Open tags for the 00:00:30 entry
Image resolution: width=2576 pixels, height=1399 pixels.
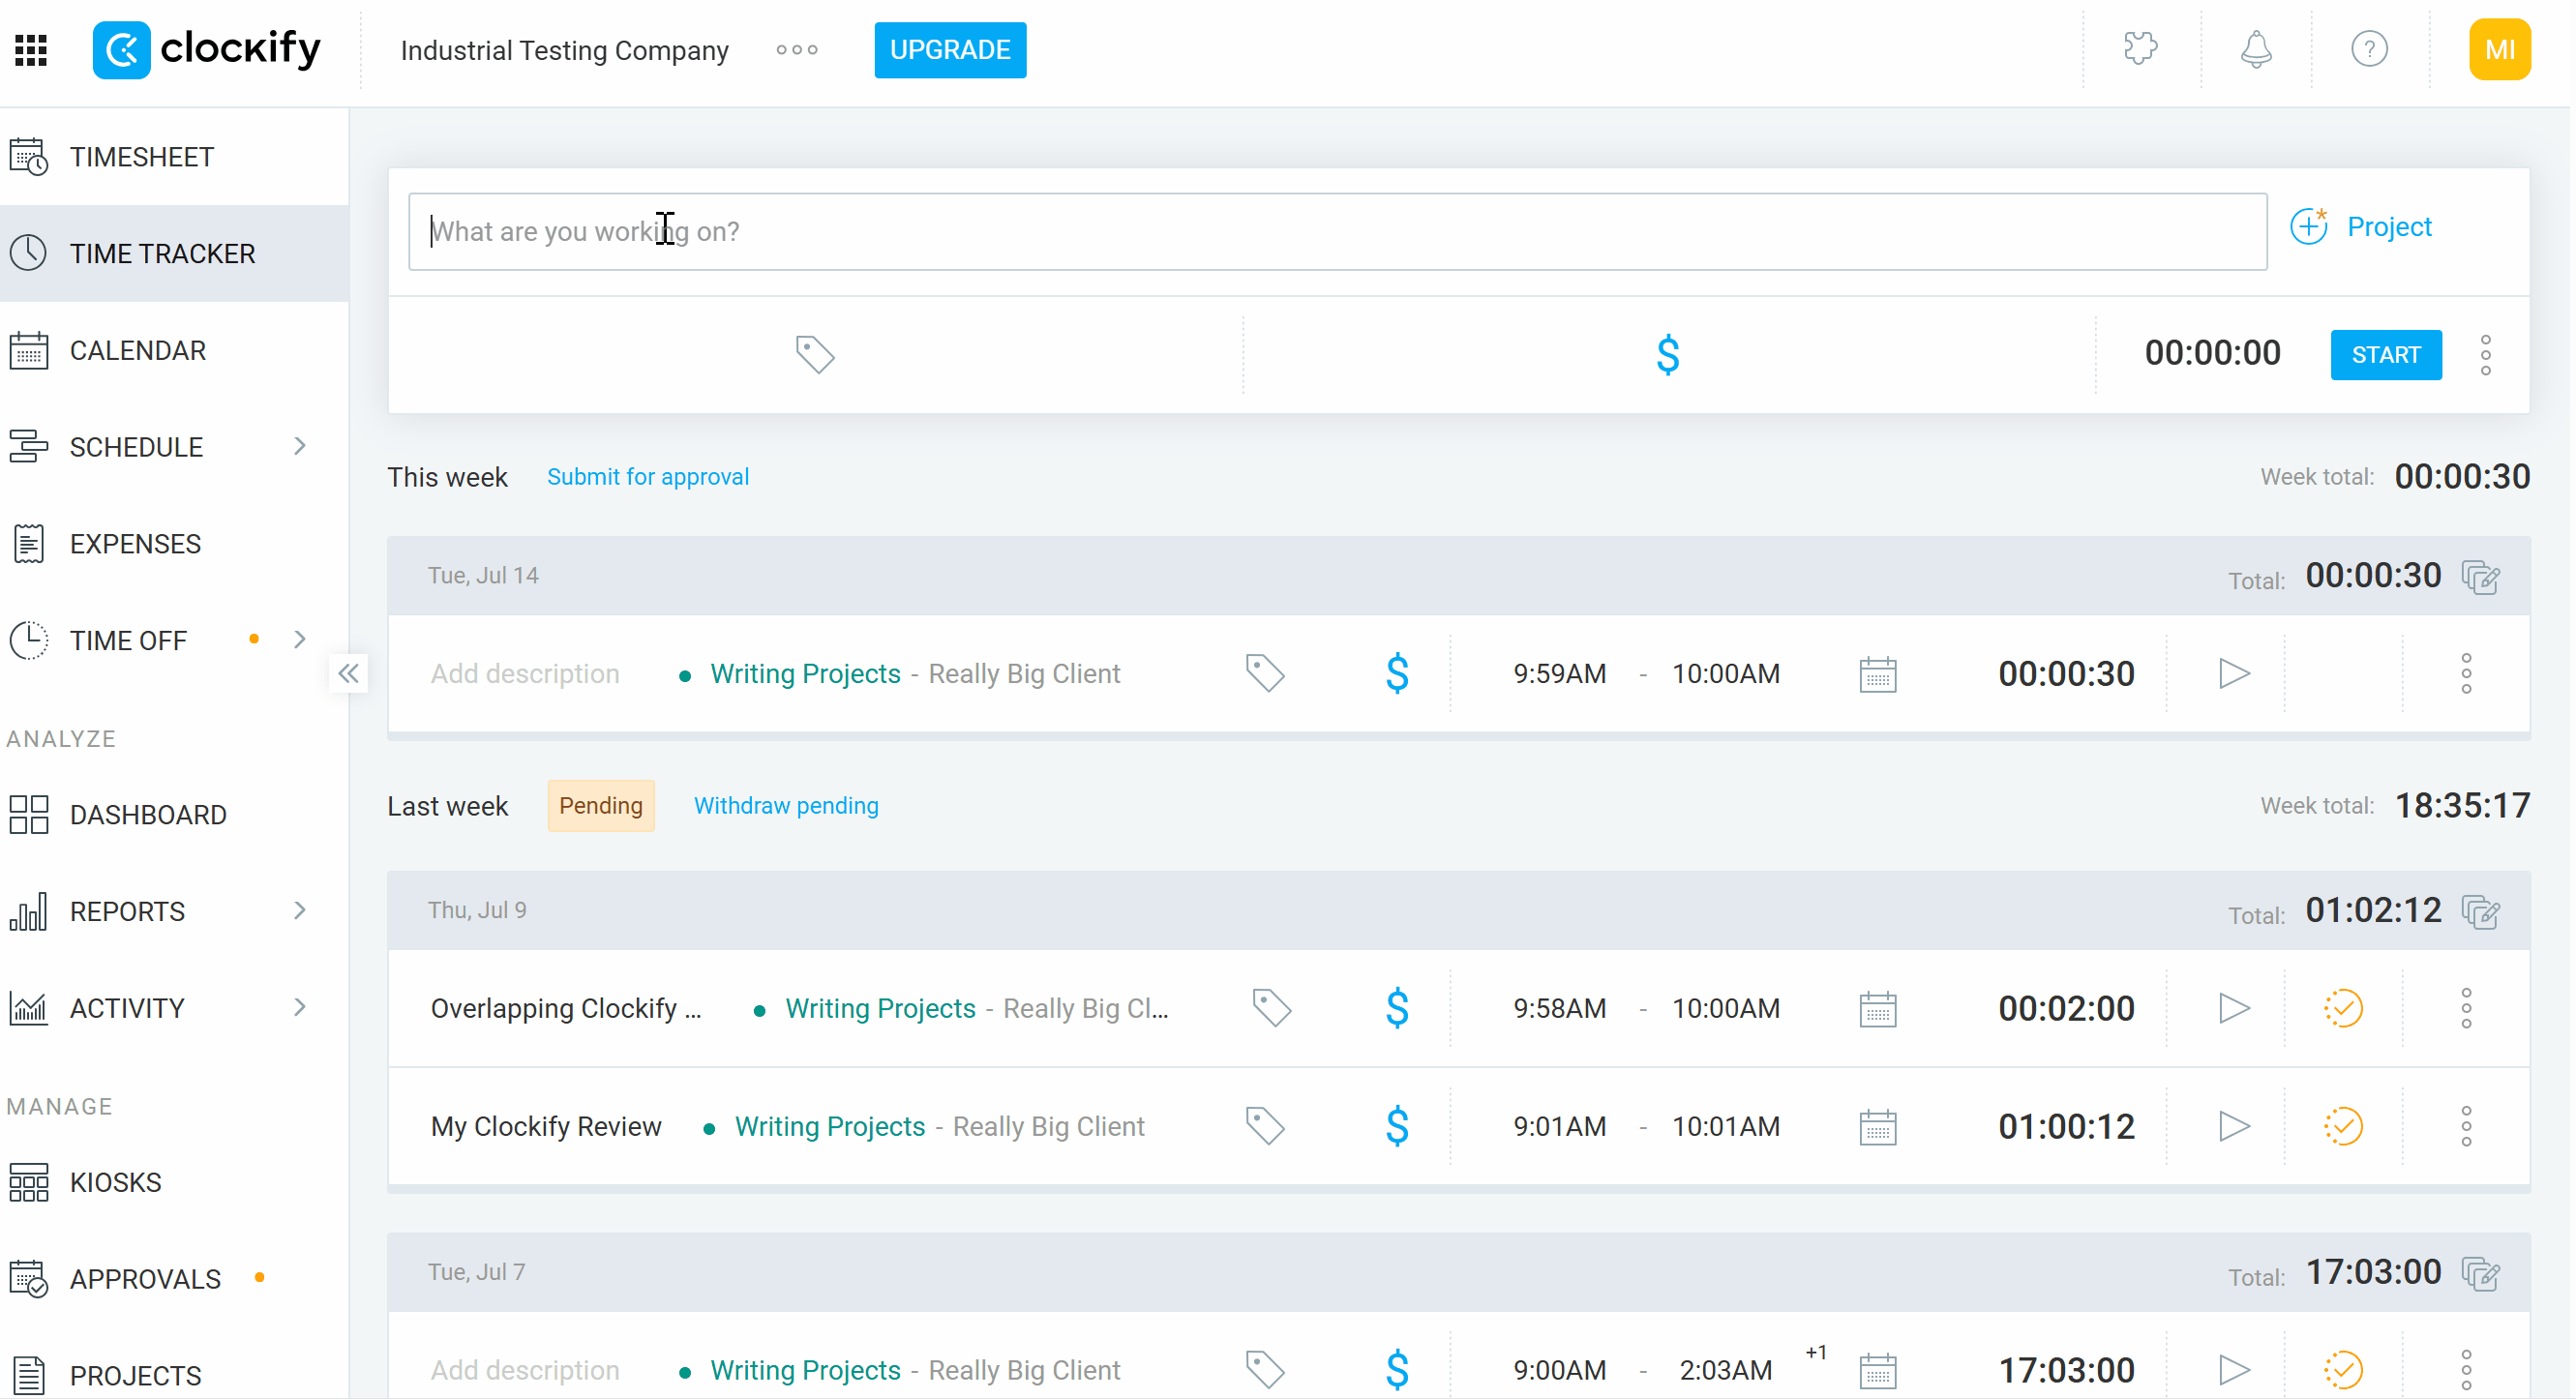click(1265, 674)
